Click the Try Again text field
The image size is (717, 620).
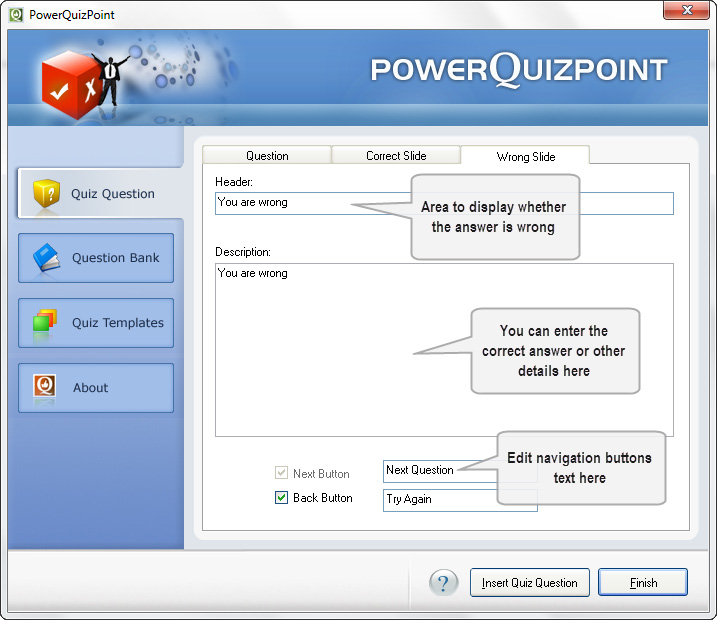(x=460, y=499)
